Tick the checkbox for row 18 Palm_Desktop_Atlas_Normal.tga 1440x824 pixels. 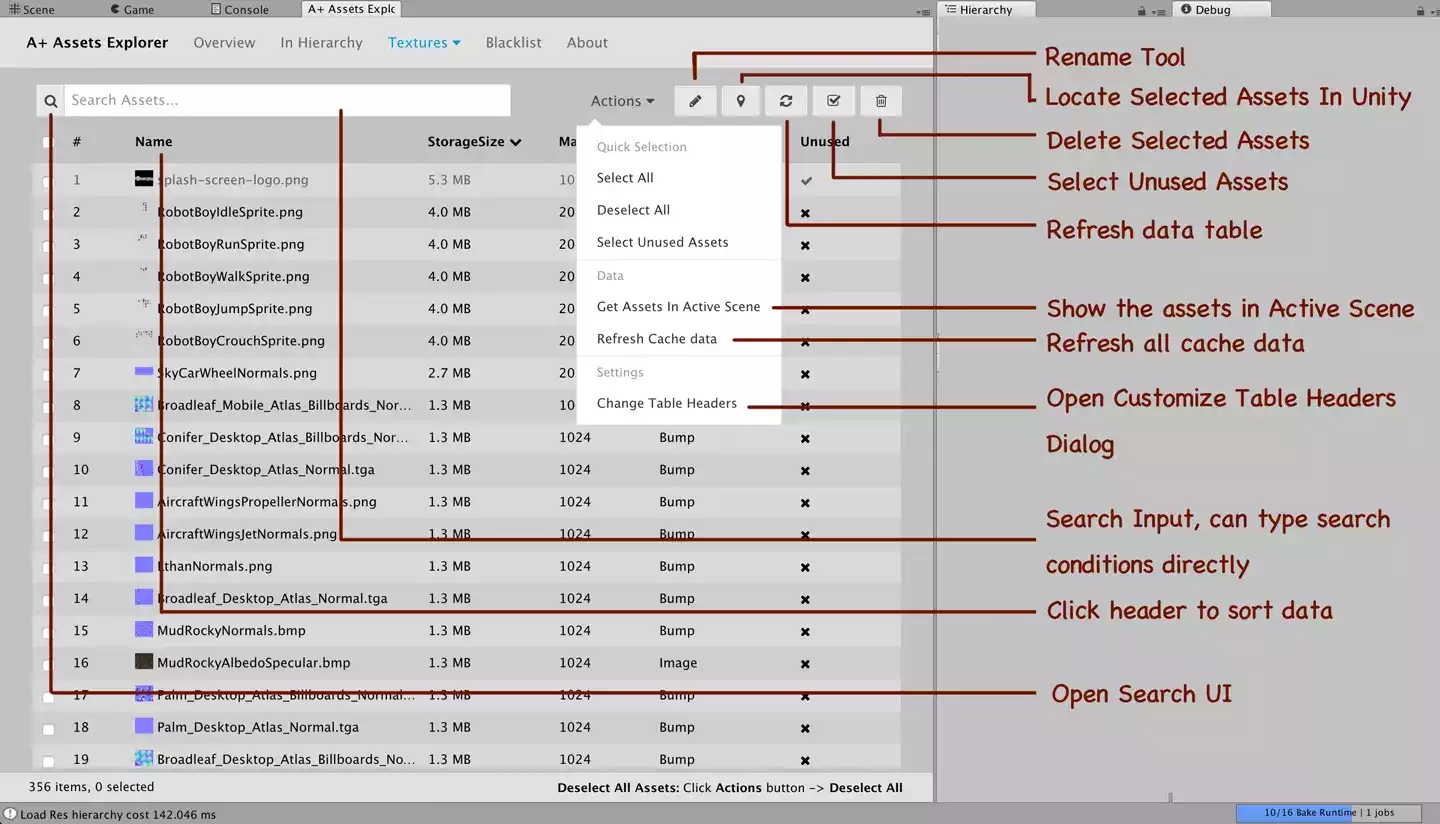[x=48, y=729]
